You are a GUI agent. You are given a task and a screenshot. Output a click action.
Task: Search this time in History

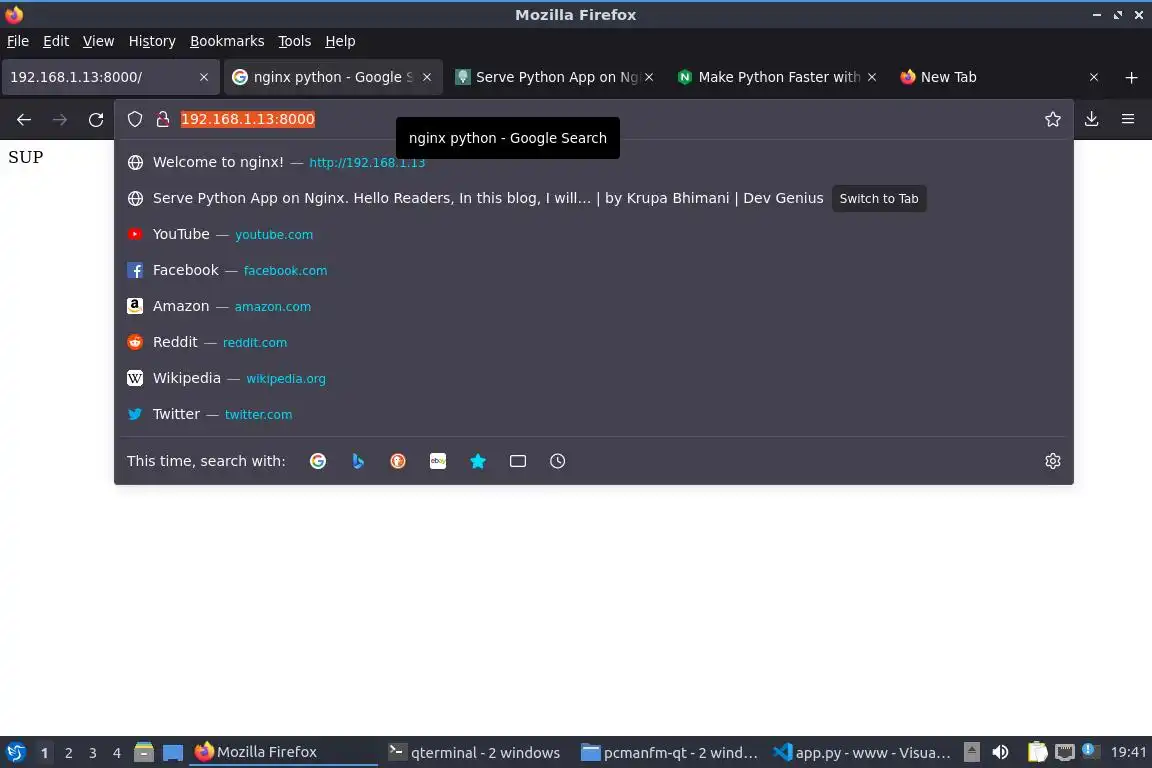pos(558,461)
